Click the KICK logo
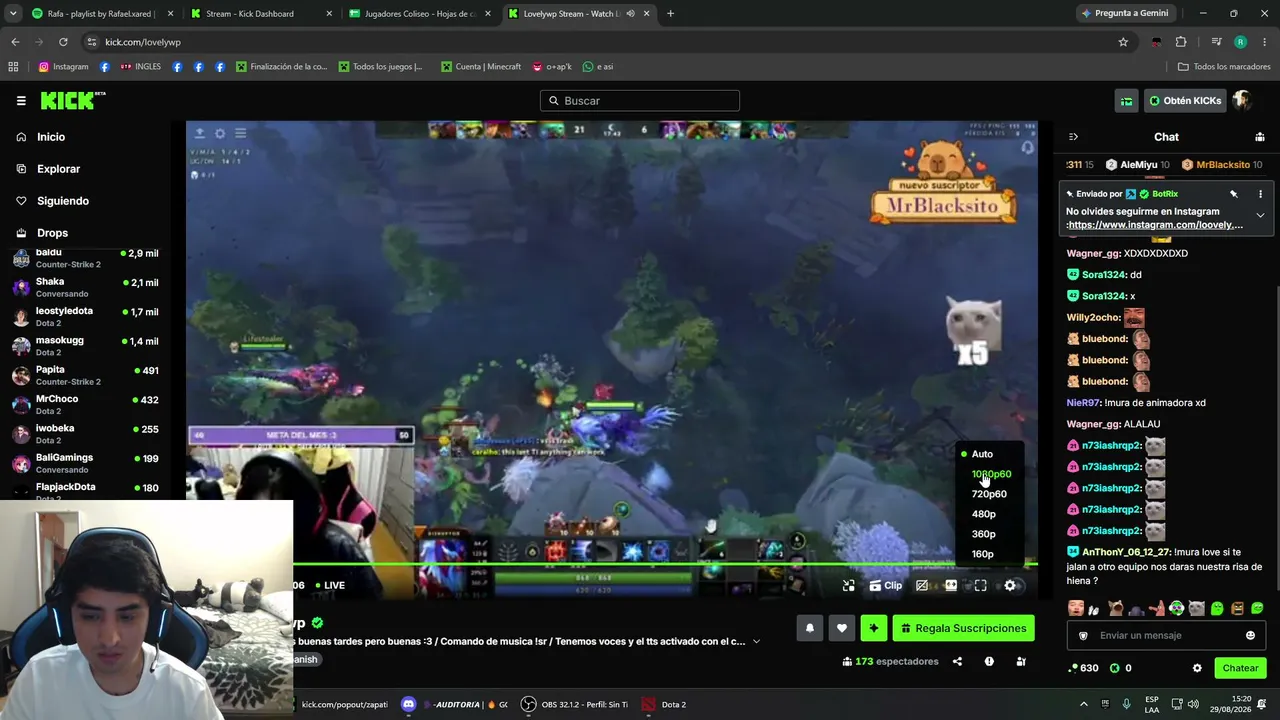This screenshot has height=720, width=1280. 72,100
